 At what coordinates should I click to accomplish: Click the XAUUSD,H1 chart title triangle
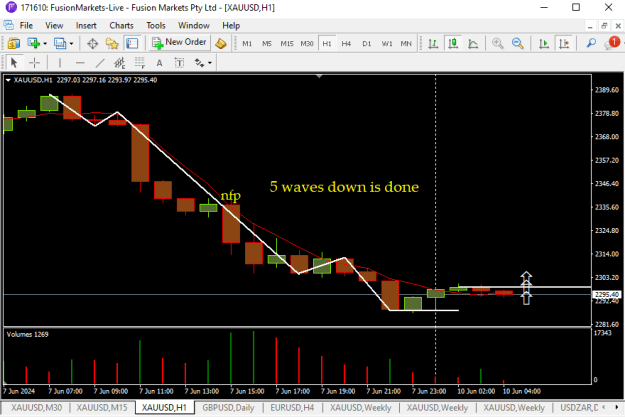pos(8,80)
